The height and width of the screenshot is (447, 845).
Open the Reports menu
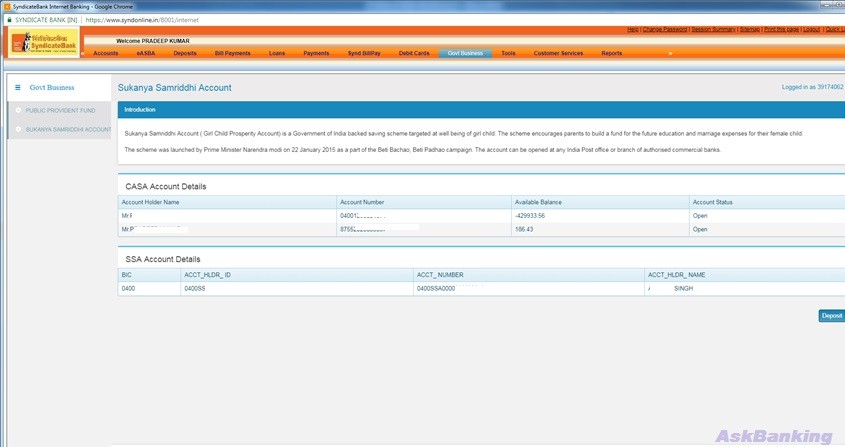[612, 53]
